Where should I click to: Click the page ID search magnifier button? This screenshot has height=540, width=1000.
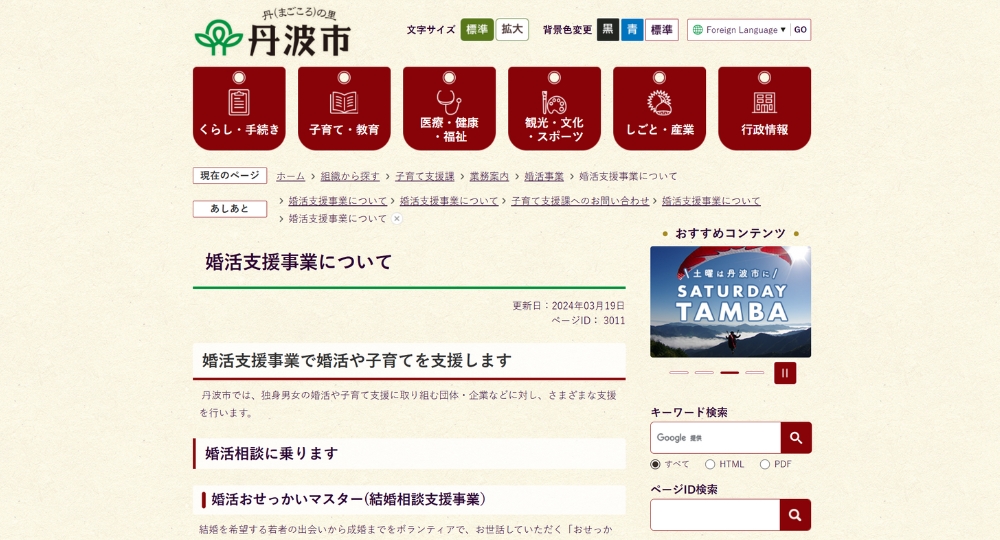(795, 515)
